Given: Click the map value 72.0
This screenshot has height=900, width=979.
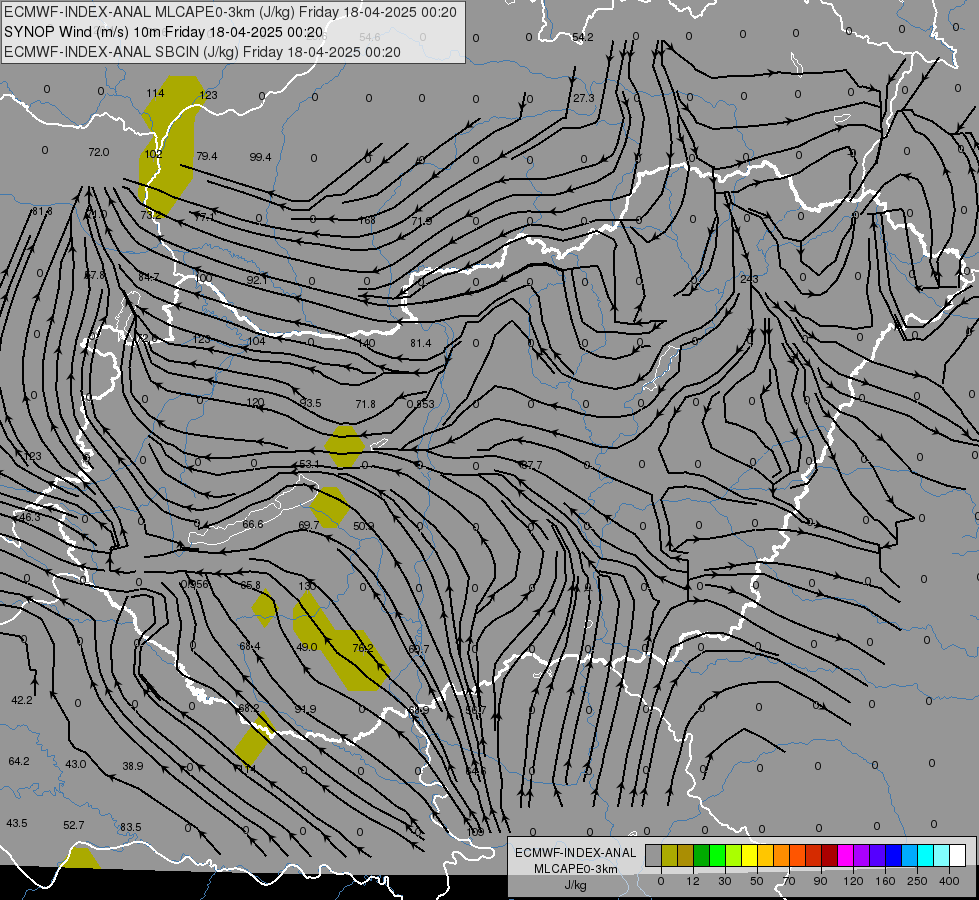Looking at the screenshot, I should point(99,152).
